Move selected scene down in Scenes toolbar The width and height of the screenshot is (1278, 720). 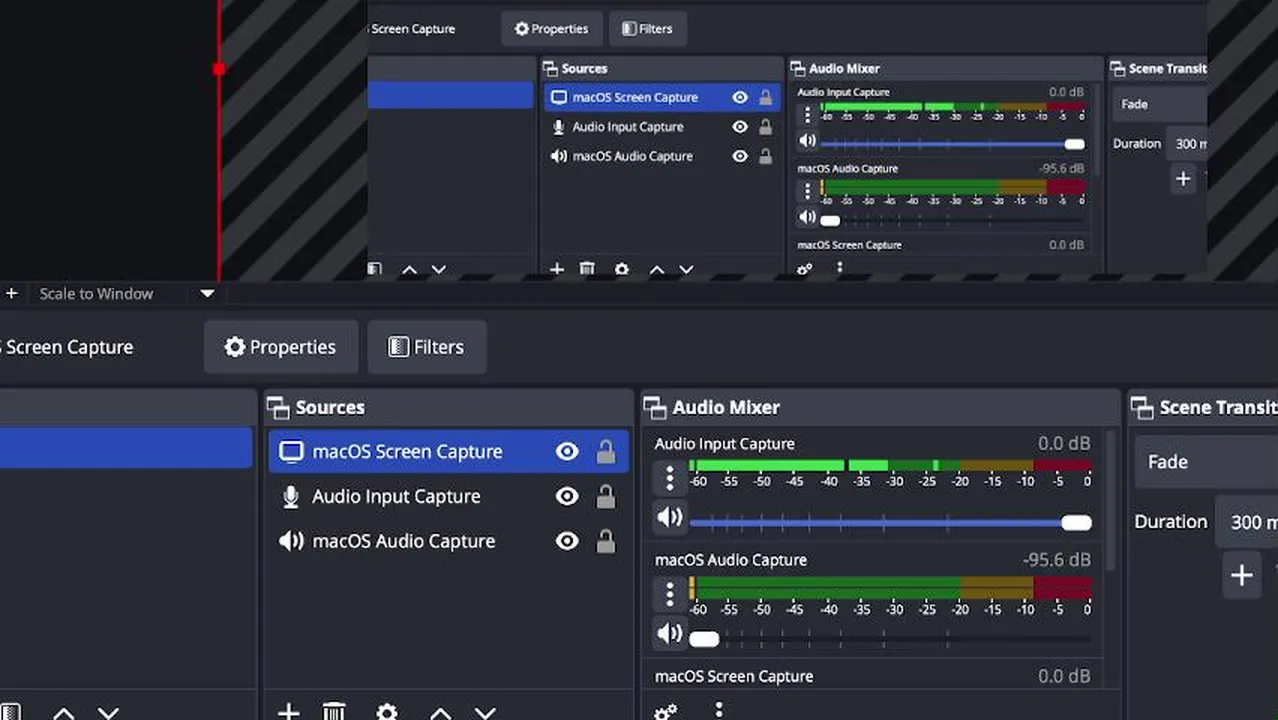pos(108,713)
